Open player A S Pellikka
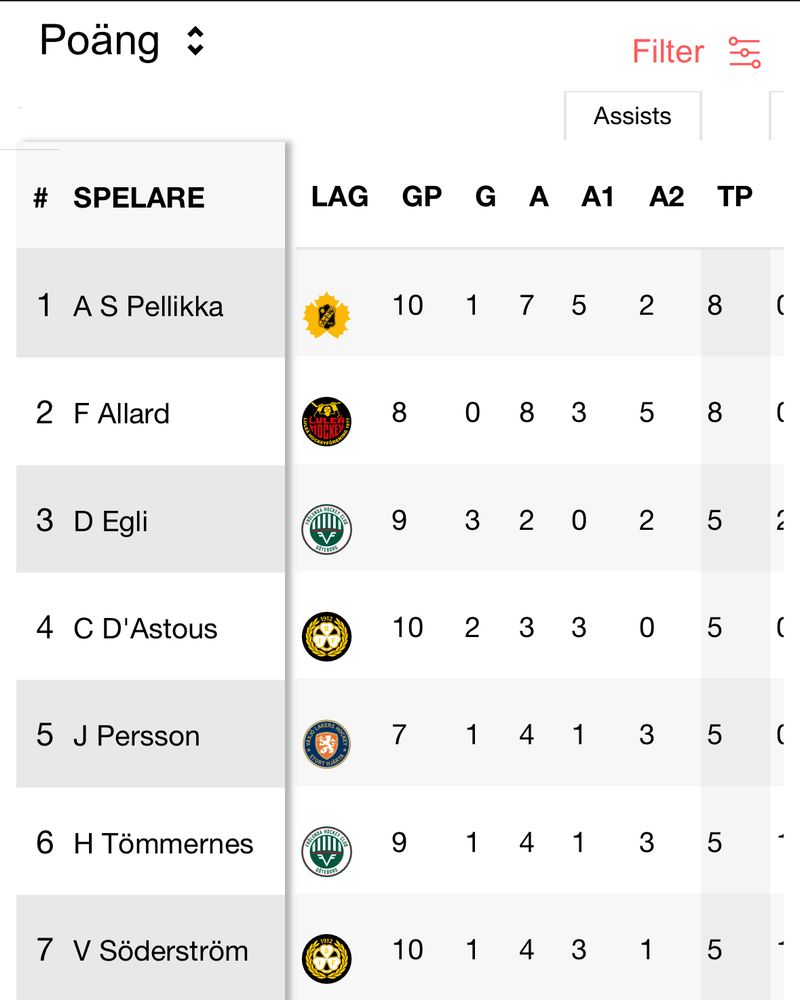 point(148,306)
